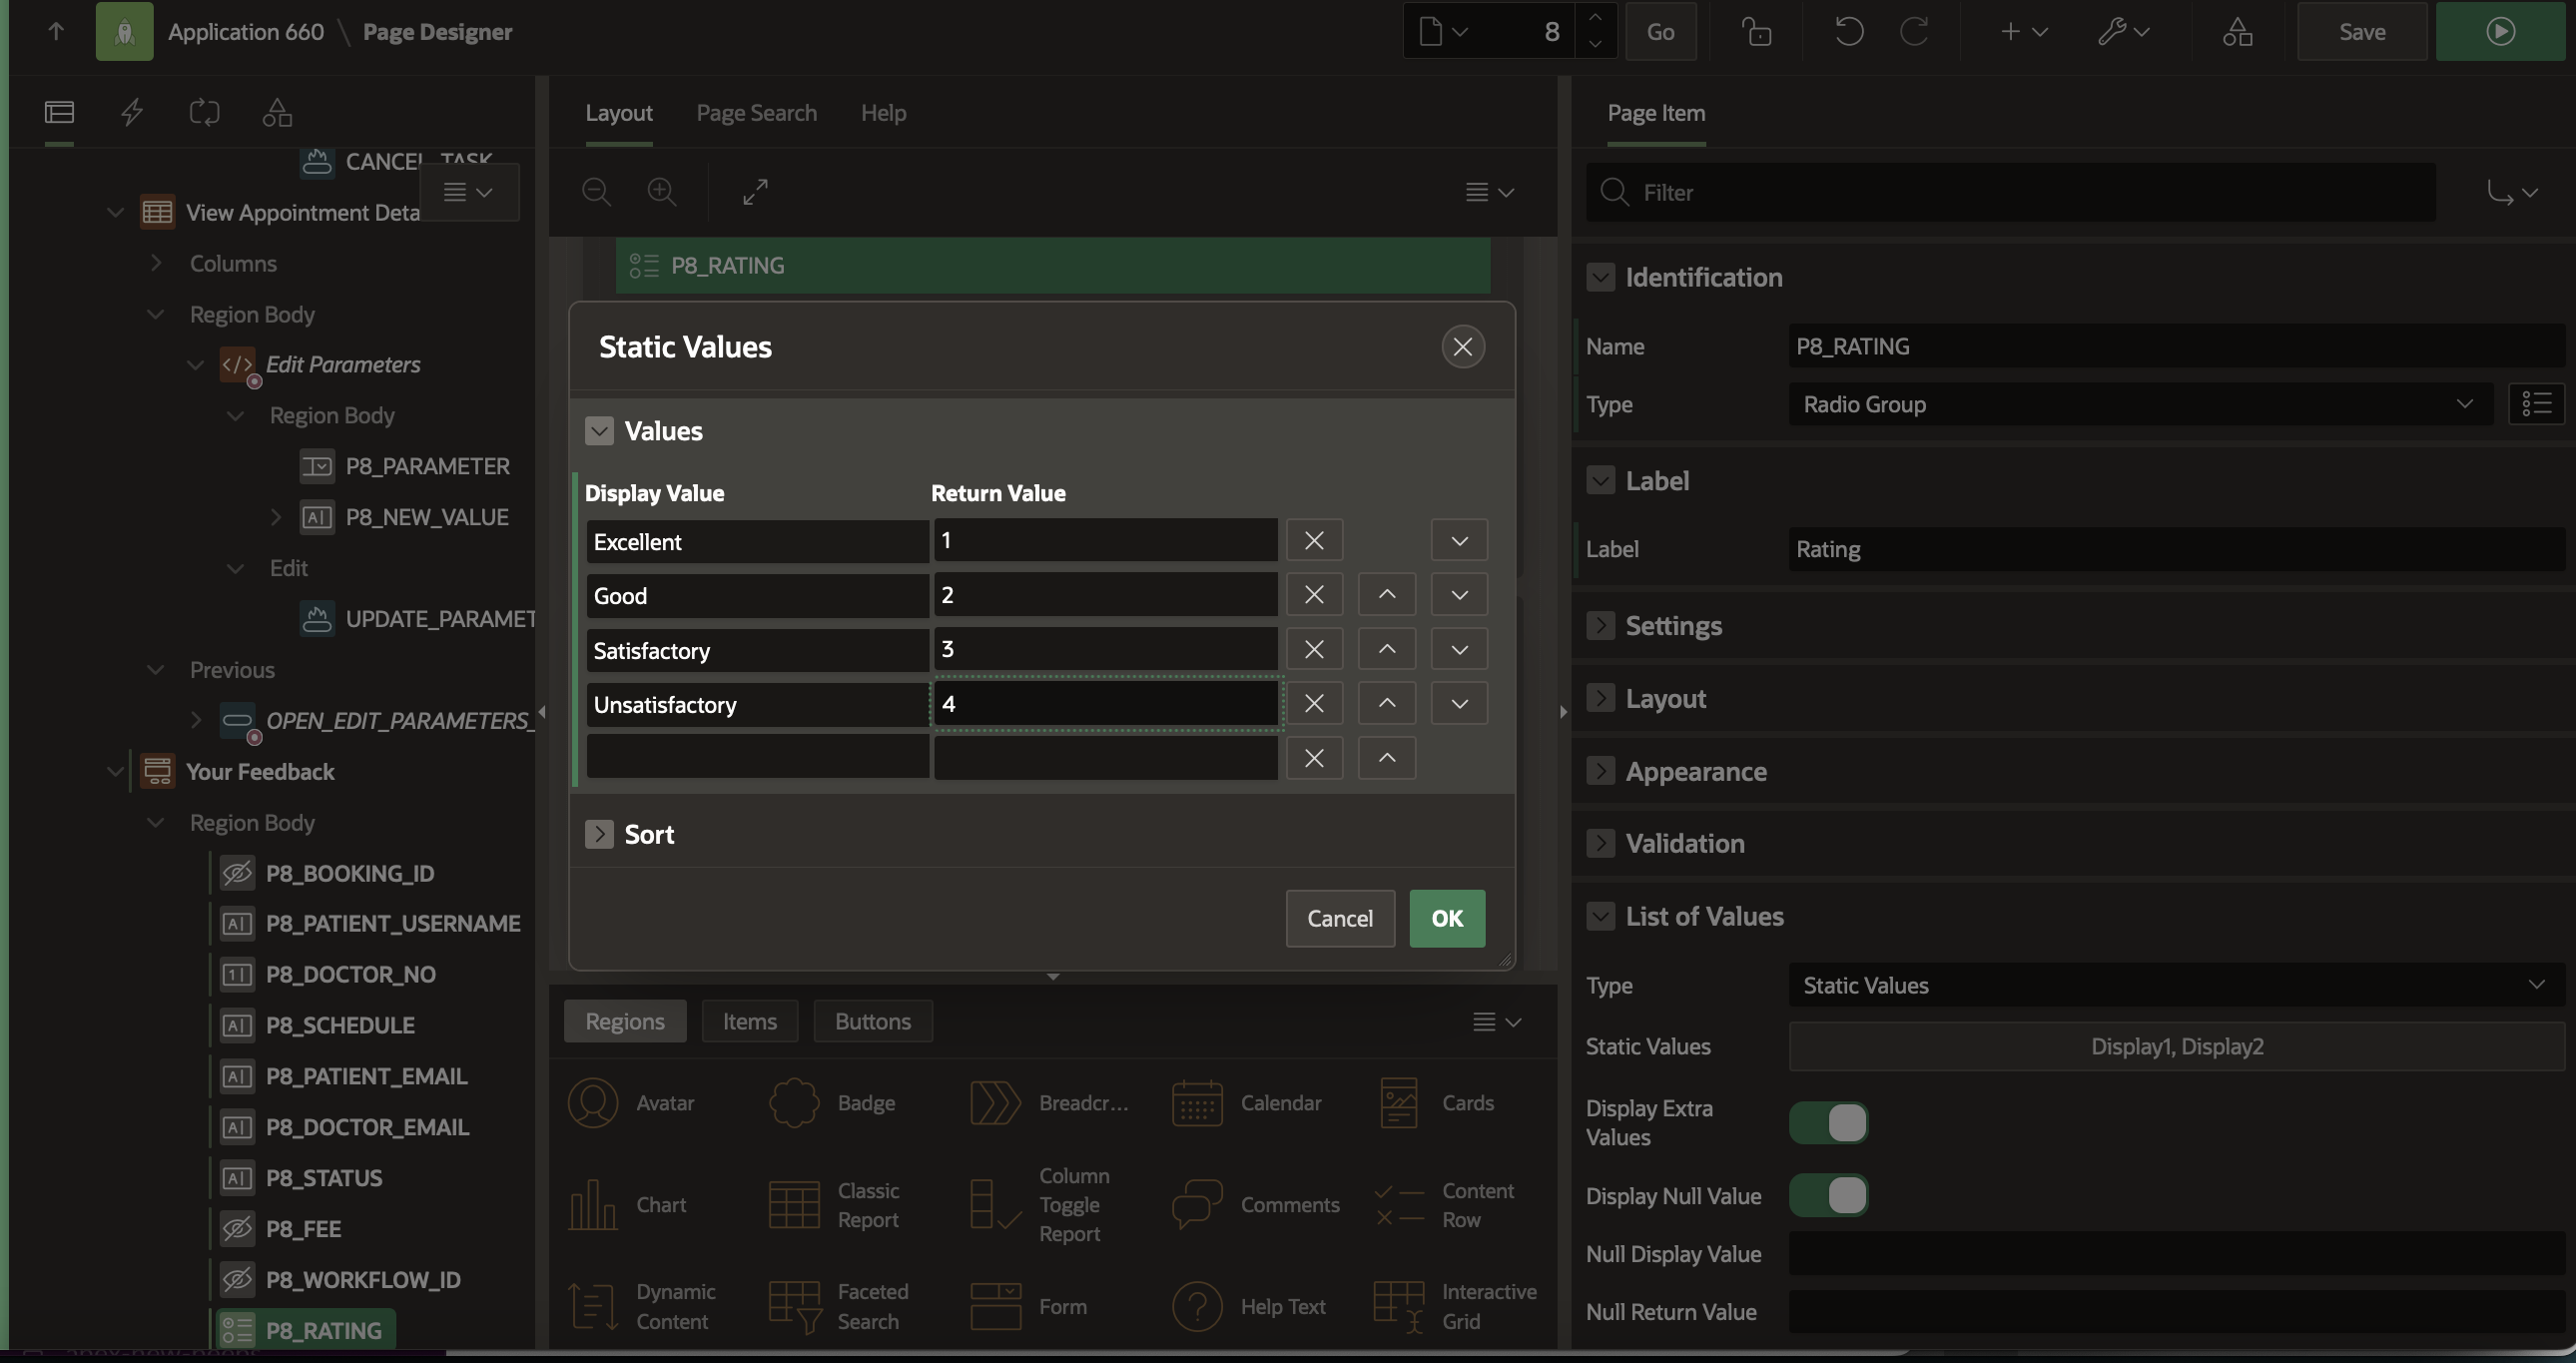This screenshot has height=1363, width=2576.
Task: Expand the Sort section
Action: coord(599,834)
